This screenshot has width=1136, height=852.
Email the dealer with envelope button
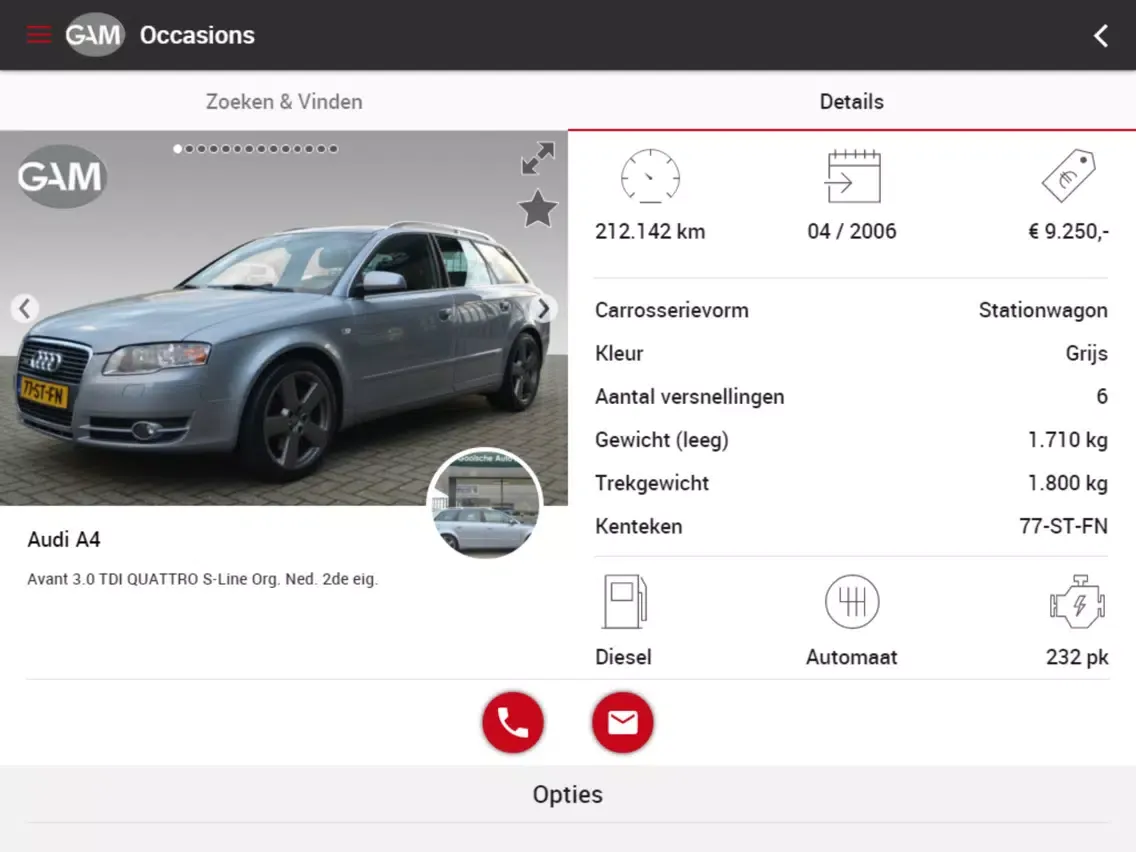[622, 722]
